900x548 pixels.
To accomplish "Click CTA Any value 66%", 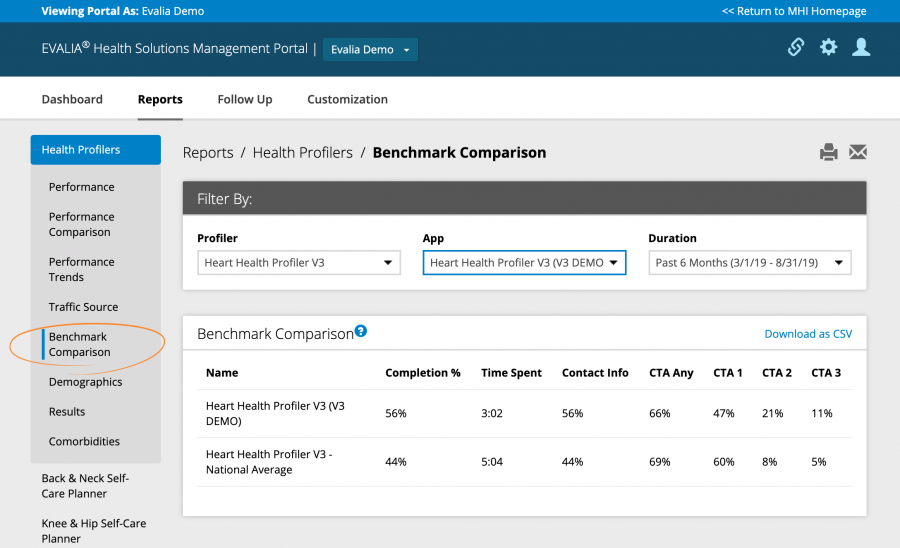I will pyautogui.click(x=660, y=413).
